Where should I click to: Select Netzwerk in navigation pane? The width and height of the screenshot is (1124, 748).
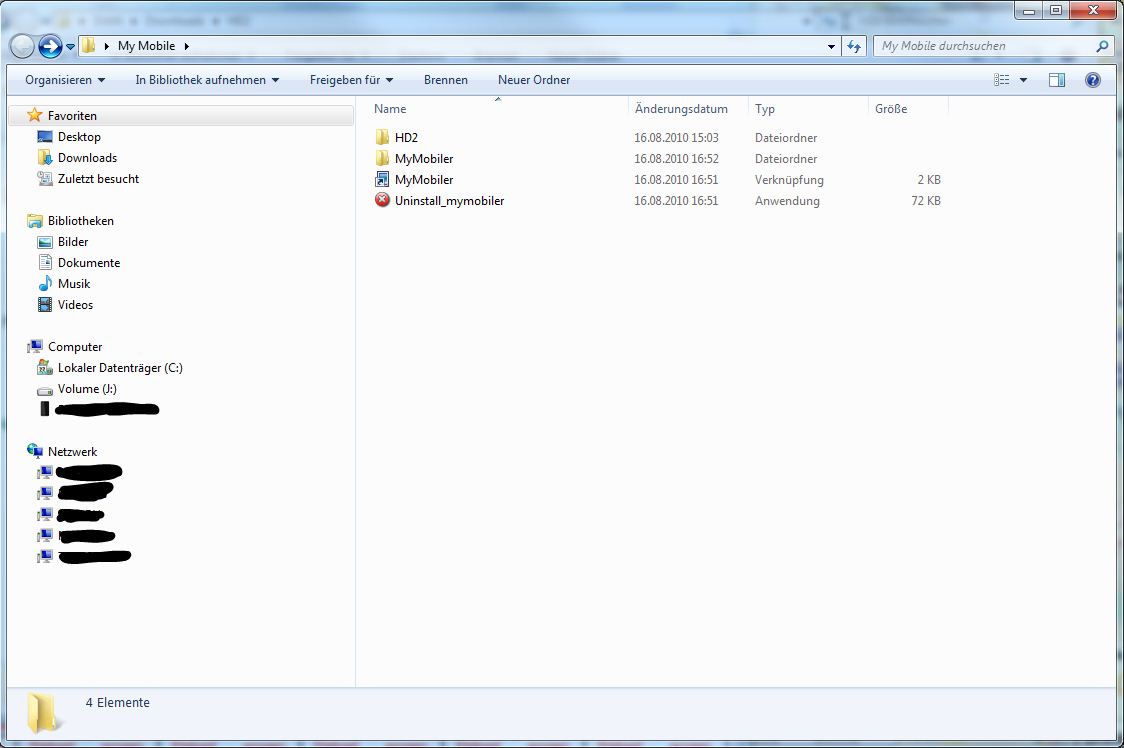(x=72, y=452)
